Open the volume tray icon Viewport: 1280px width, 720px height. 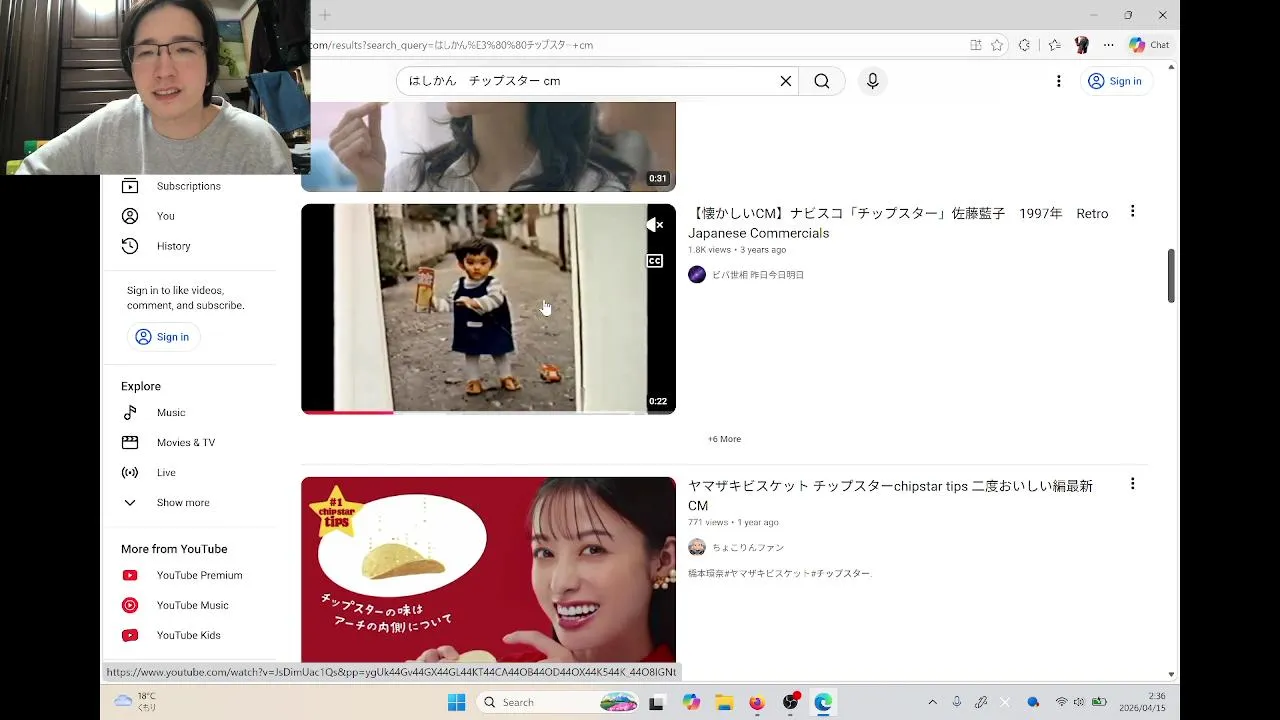pos(1079,702)
